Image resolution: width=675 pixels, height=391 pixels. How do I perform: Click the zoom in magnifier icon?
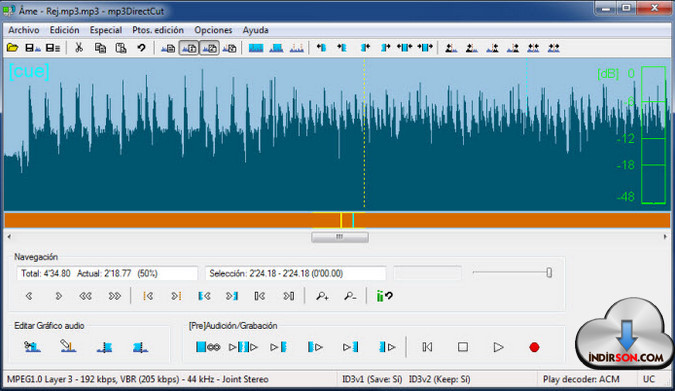point(322,296)
